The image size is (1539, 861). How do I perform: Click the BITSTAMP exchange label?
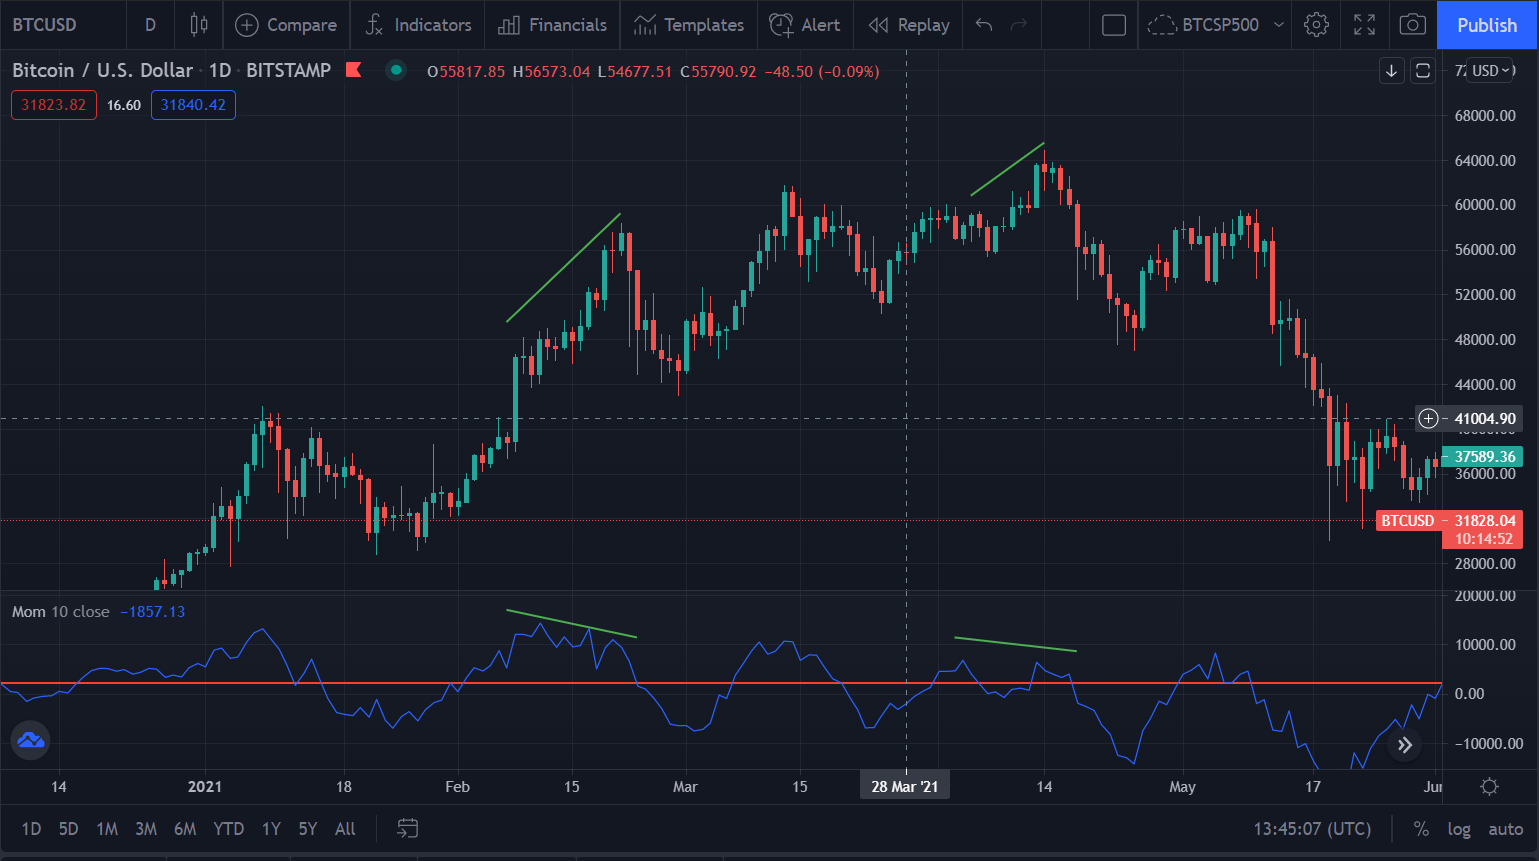tap(288, 70)
